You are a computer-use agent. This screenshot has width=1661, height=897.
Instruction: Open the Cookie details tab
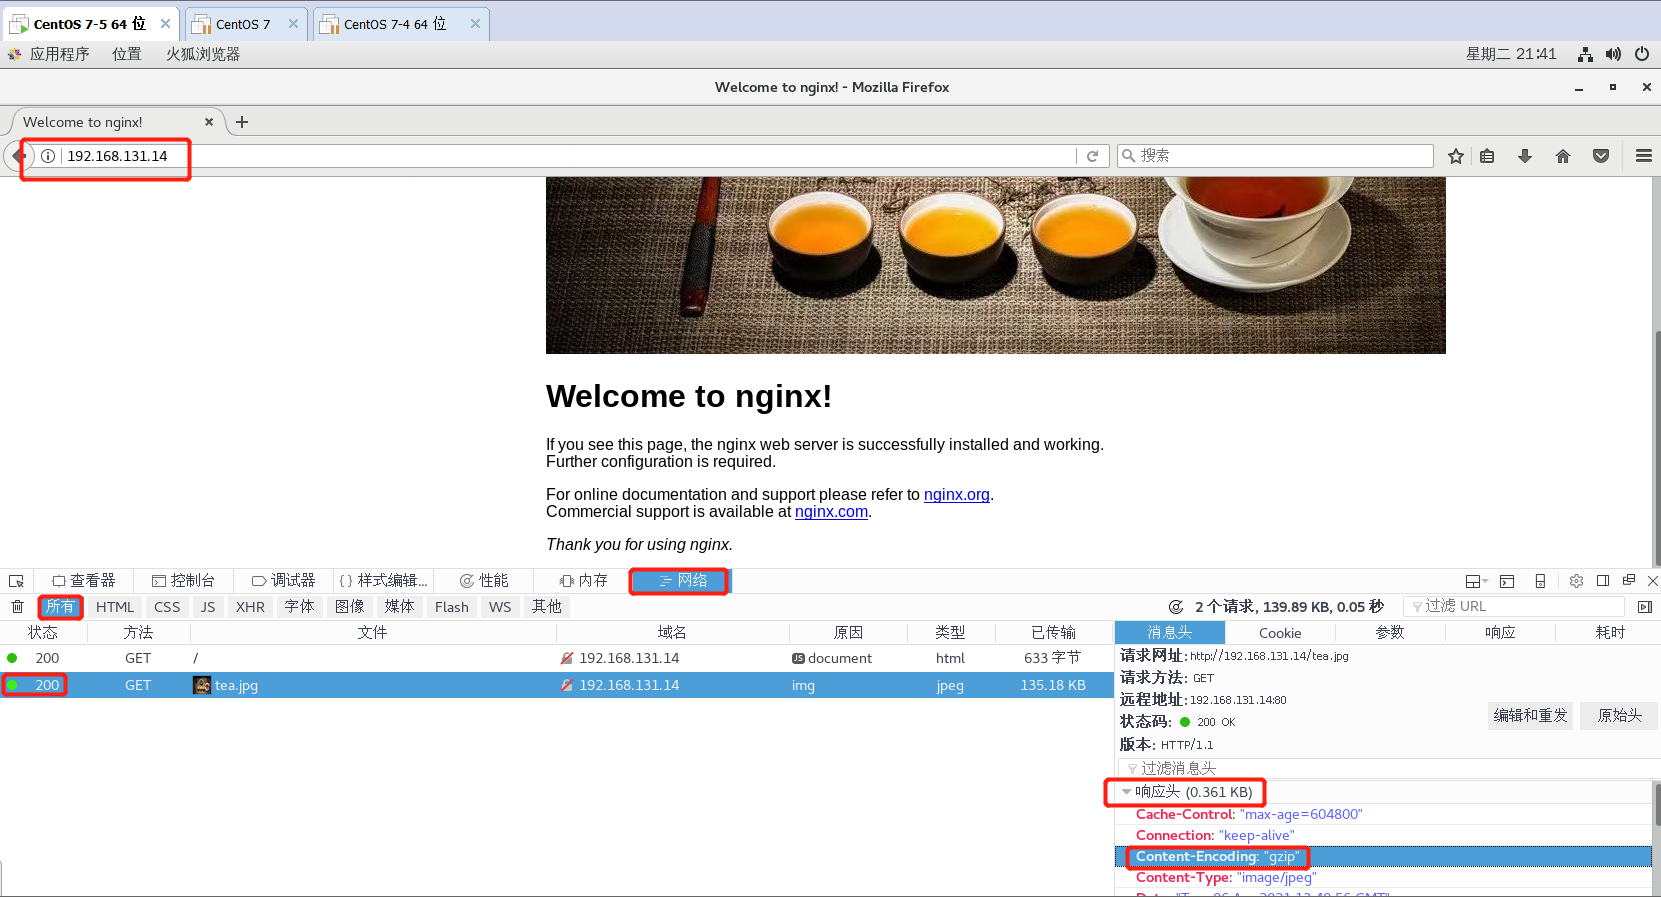coord(1280,633)
